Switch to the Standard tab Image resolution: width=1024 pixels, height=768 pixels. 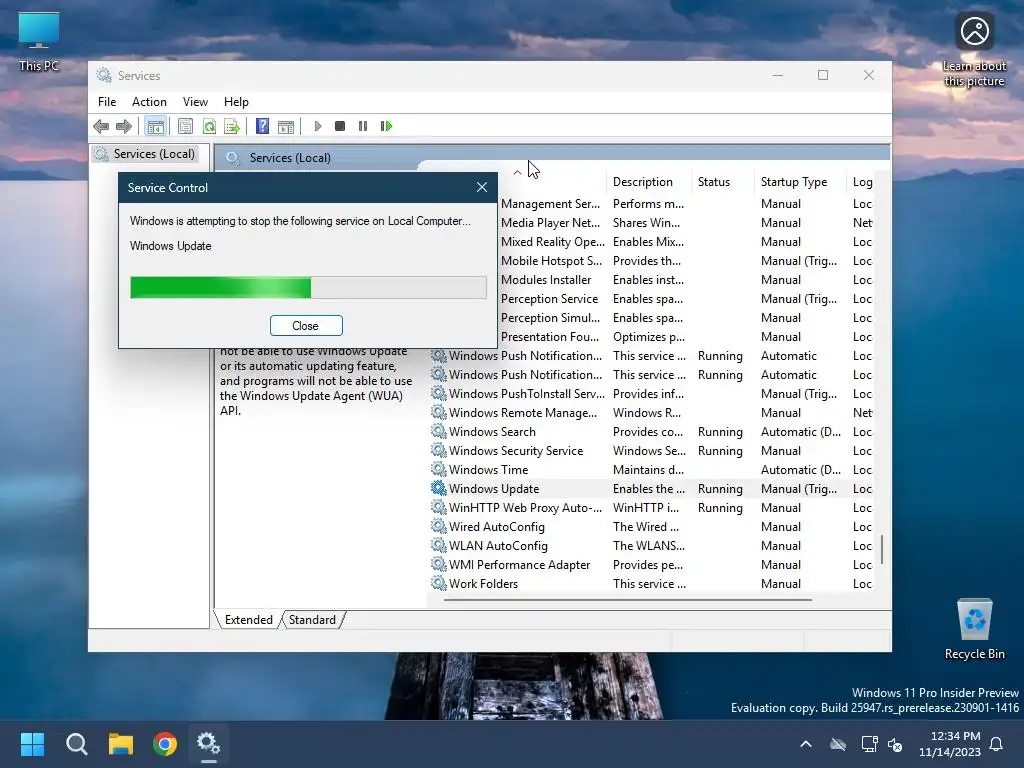click(312, 620)
